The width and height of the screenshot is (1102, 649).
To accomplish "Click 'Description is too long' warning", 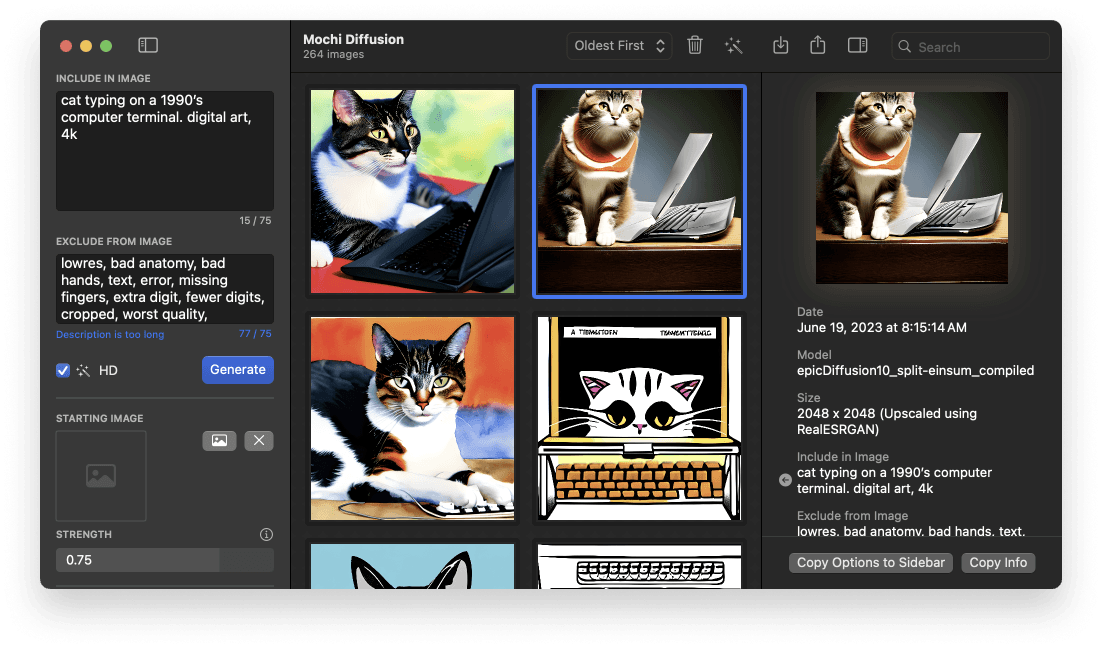I will [x=110, y=335].
